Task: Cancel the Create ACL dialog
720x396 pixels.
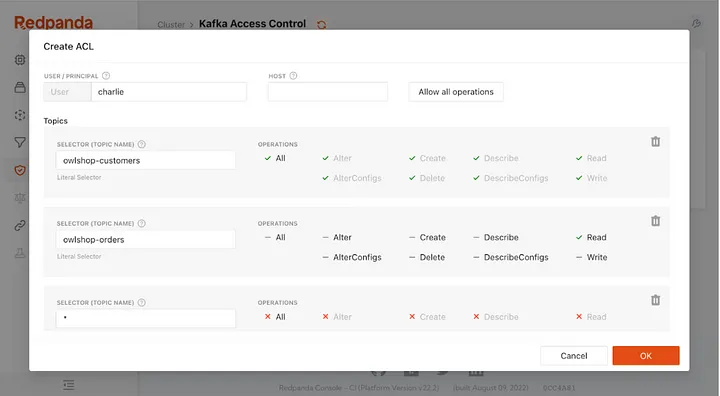Action: coord(574,356)
